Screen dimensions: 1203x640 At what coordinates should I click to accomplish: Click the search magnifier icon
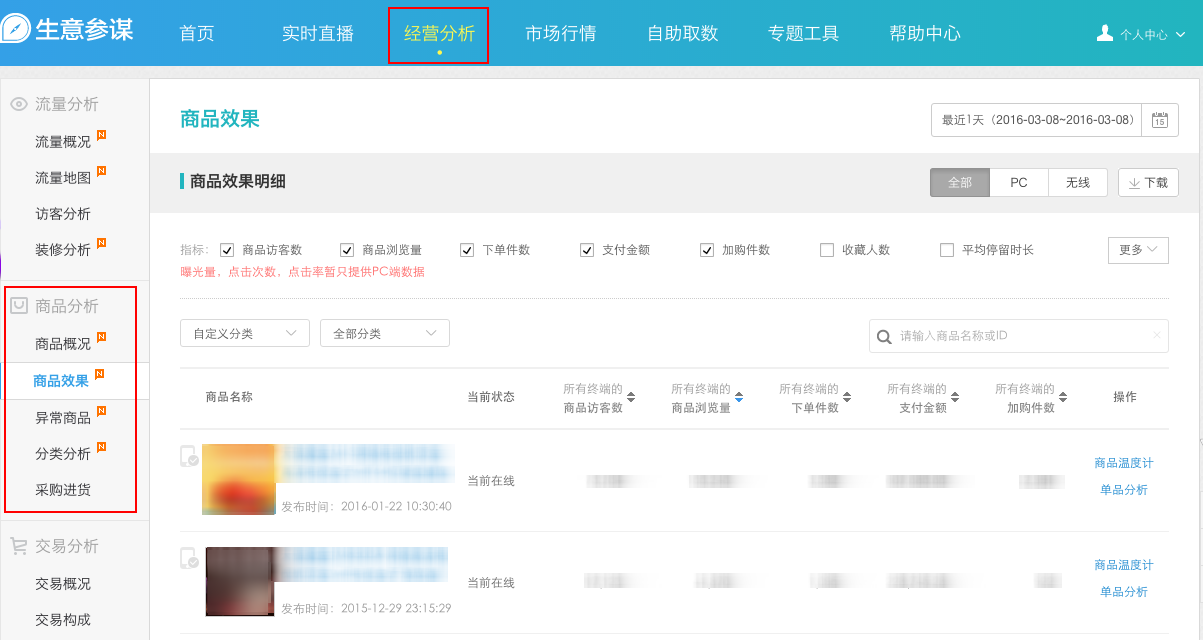(884, 336)
